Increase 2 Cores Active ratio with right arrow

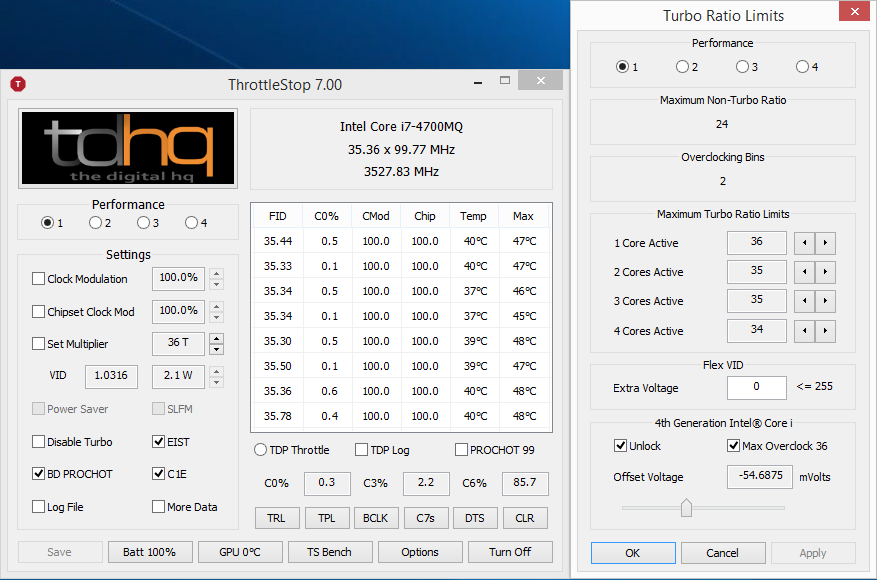point(826,272)
